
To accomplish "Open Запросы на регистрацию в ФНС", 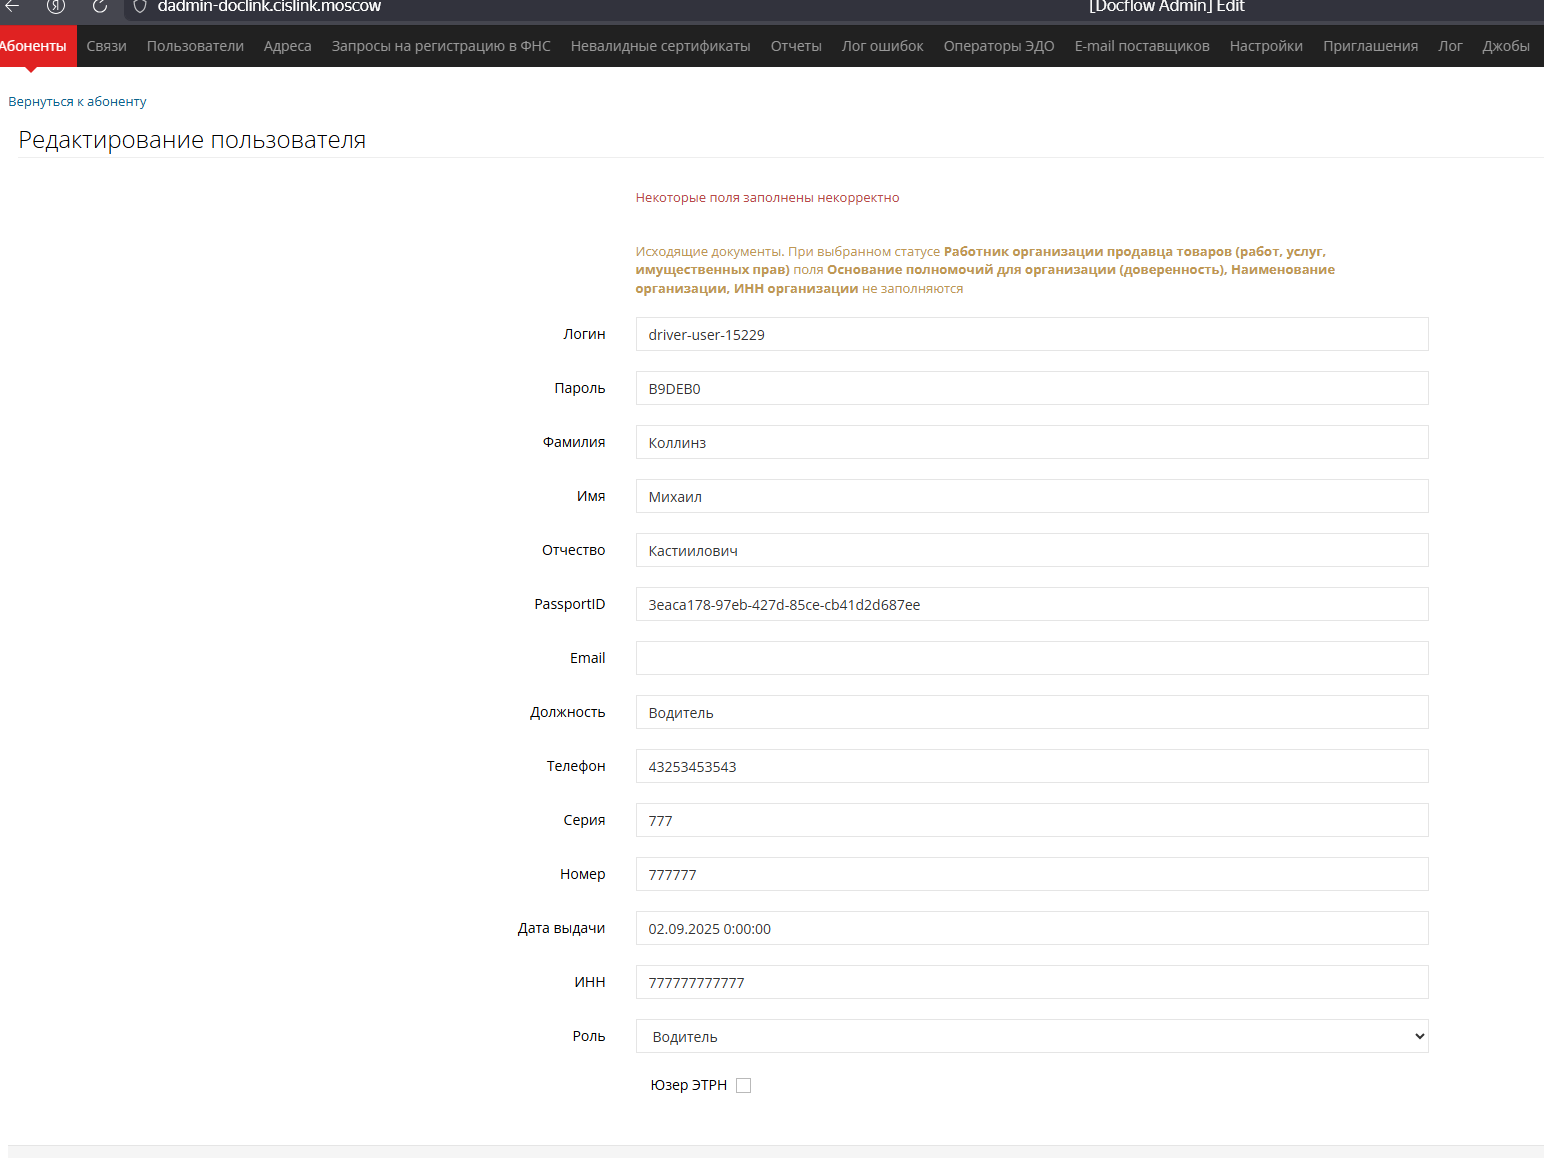I will click(x=441, y=46).
